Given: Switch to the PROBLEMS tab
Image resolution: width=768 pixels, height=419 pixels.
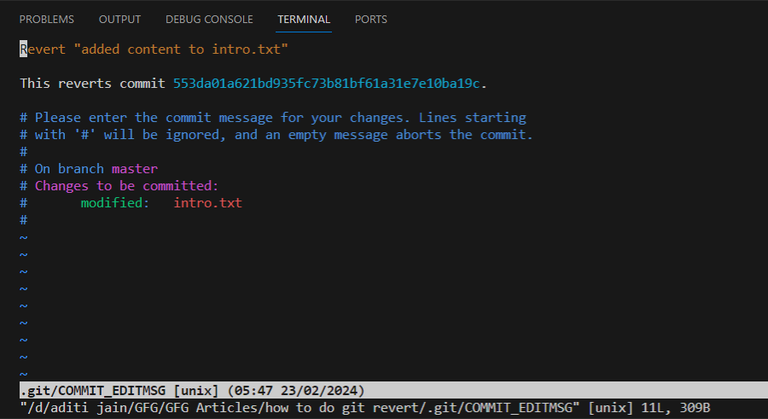Looking at the screenshot, I should click(x=47, y=20).
